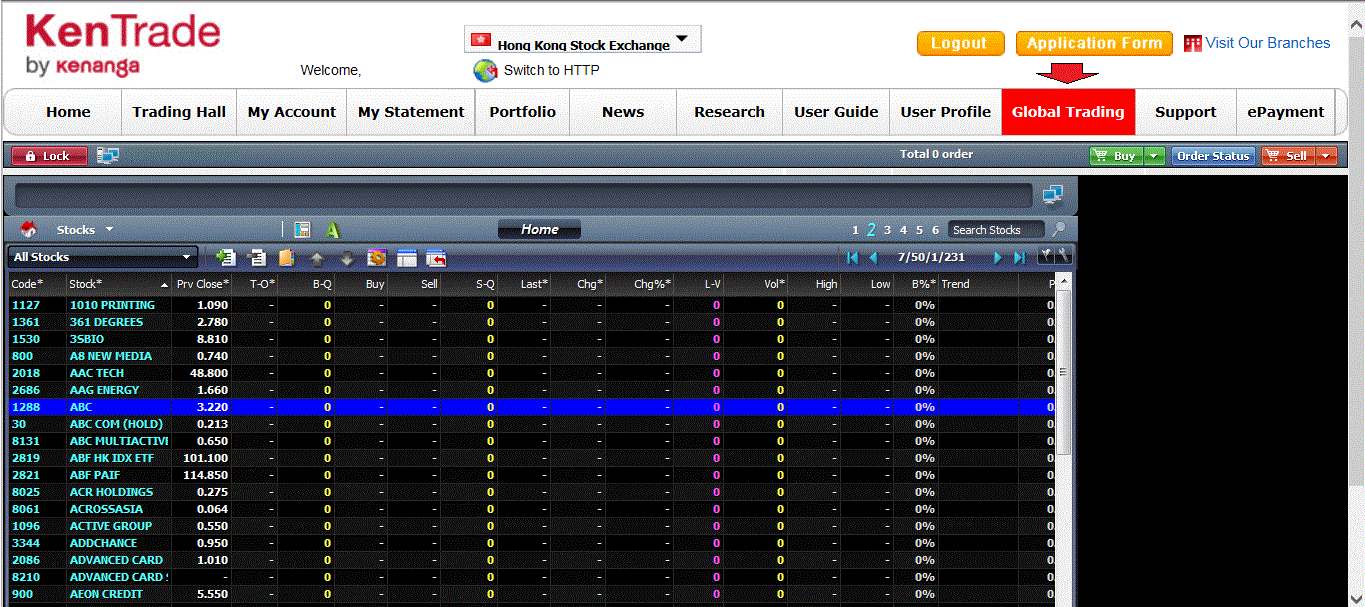Screen dimensions: 1365x607
Task: Switch connection via Switch to HTTP
Action: [x=548, y=70]
